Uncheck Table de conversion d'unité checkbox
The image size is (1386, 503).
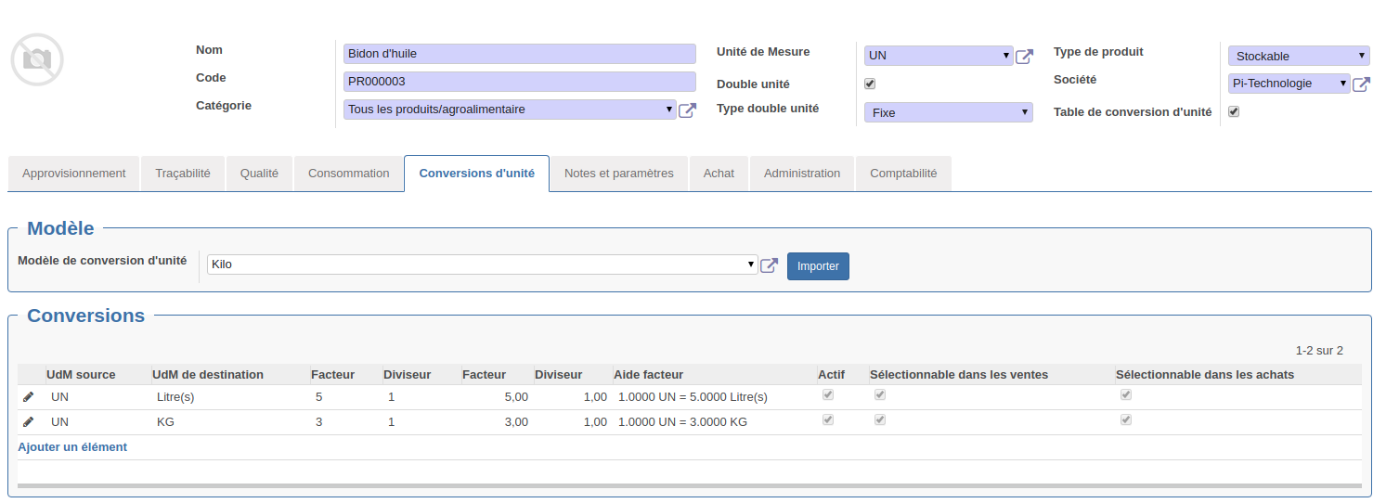tap(1233, 112)
